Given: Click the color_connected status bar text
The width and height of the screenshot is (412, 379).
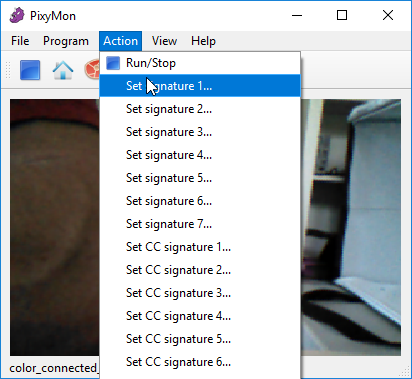Looking at the screenshot, I should [54, 368].
